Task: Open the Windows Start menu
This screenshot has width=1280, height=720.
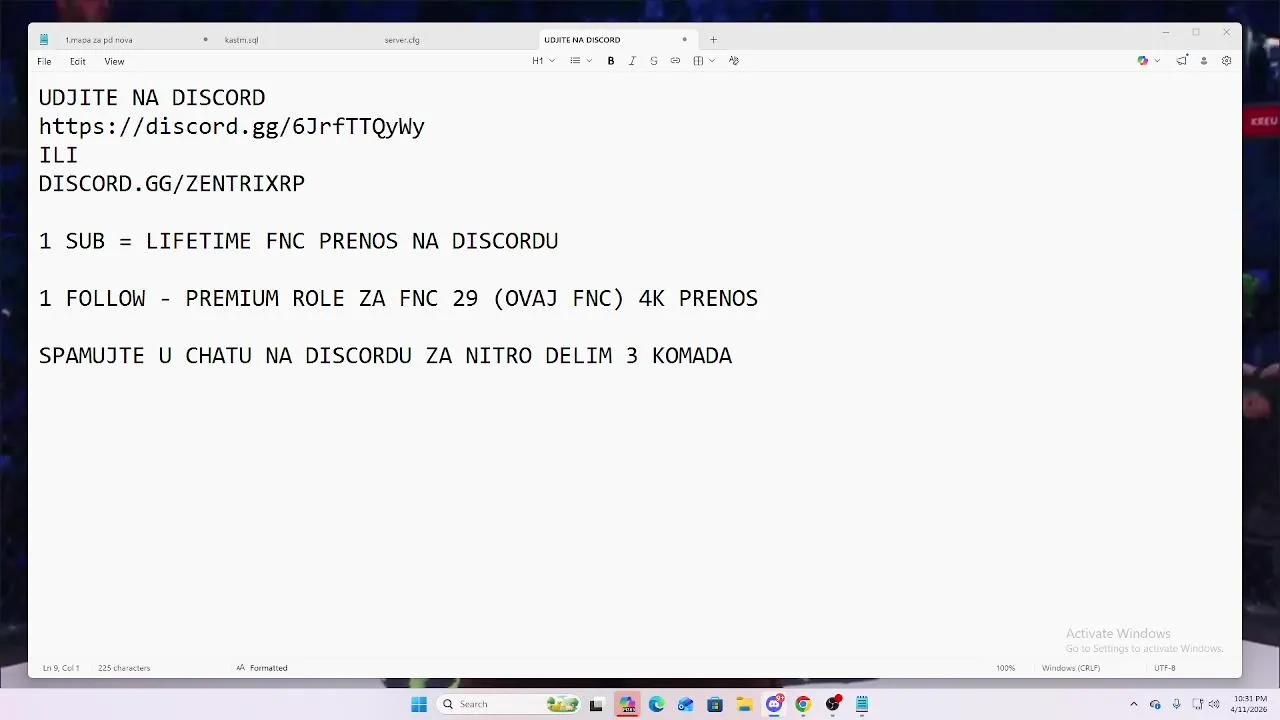Action: coord(419,704)
